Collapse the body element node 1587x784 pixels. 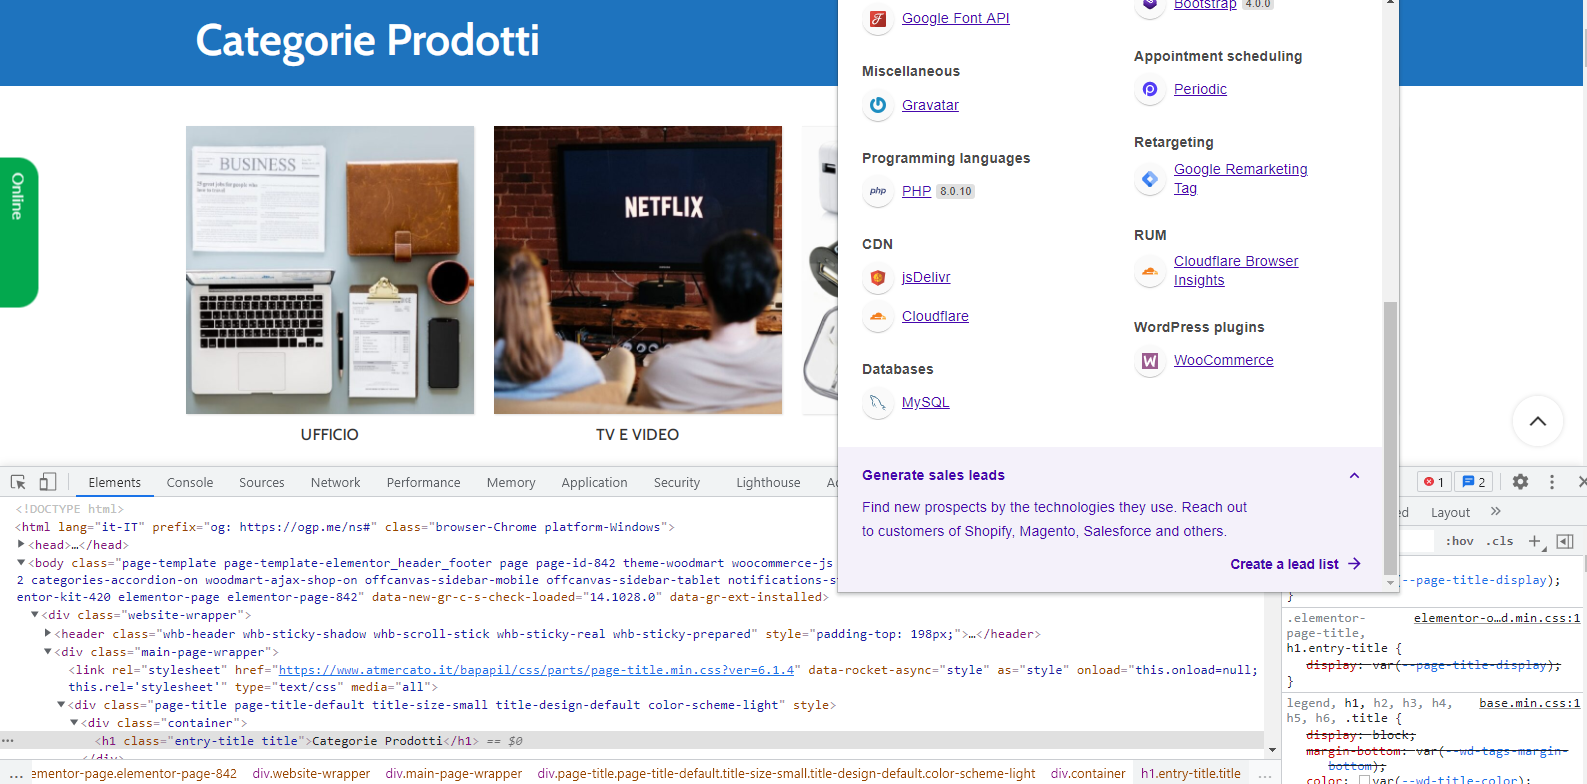click(x=21, y=563)
